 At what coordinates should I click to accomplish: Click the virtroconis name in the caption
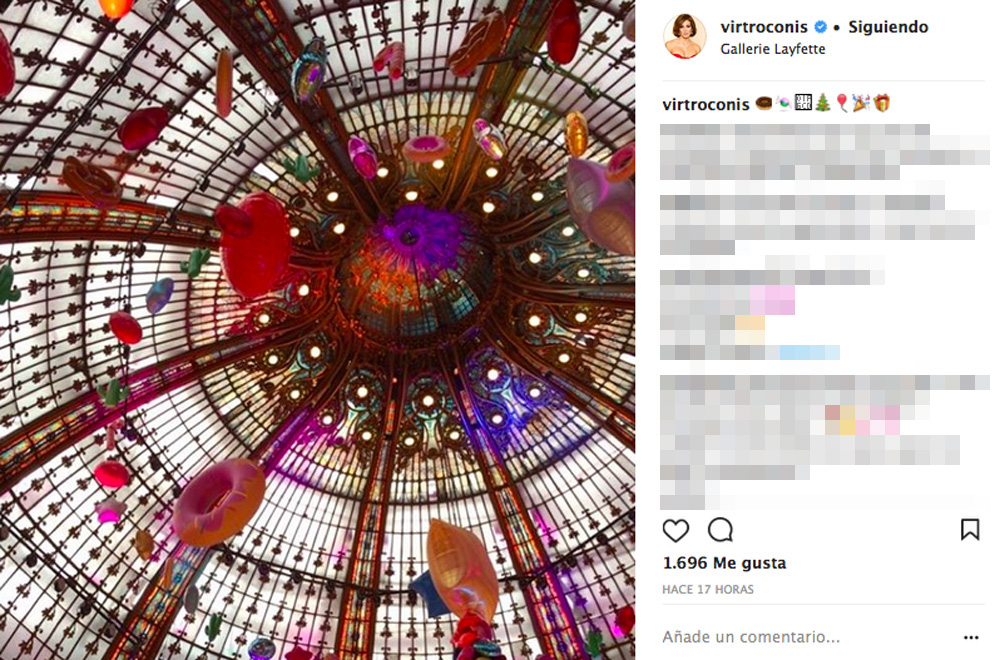point(705,104)
